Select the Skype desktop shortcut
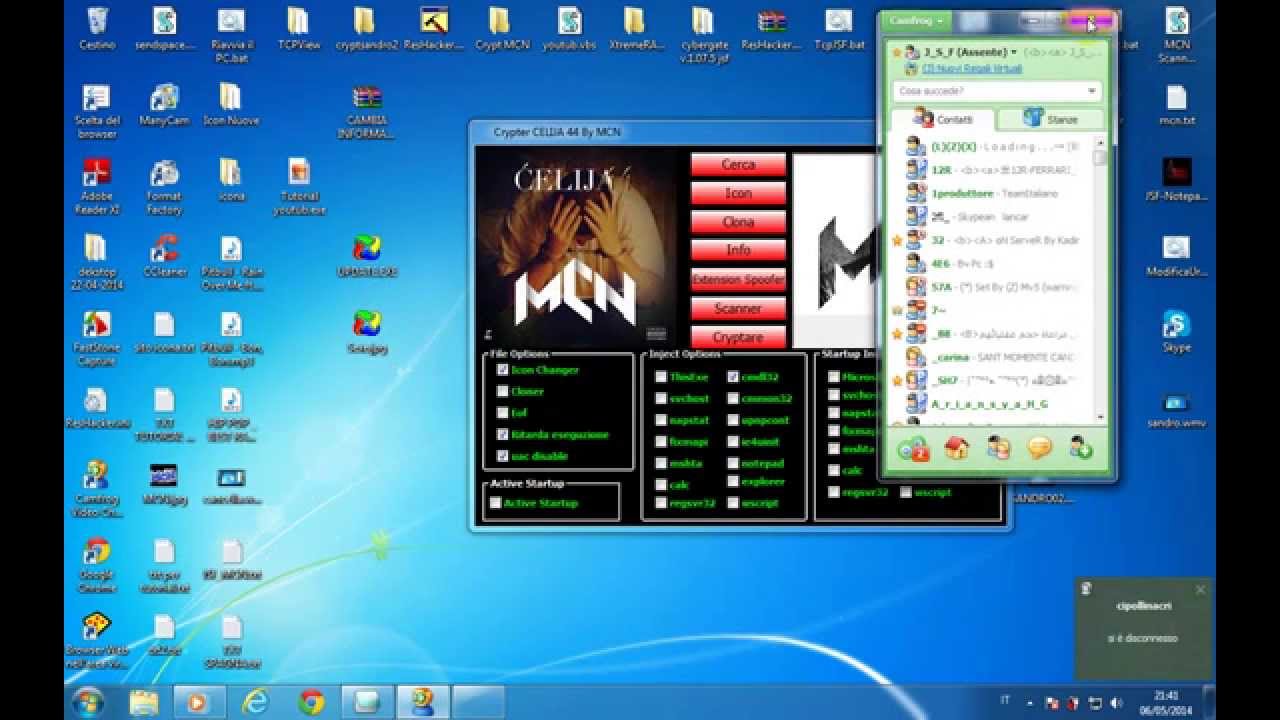The height and width of the screenshot is (720, 1280). [x=1176, y=332]
